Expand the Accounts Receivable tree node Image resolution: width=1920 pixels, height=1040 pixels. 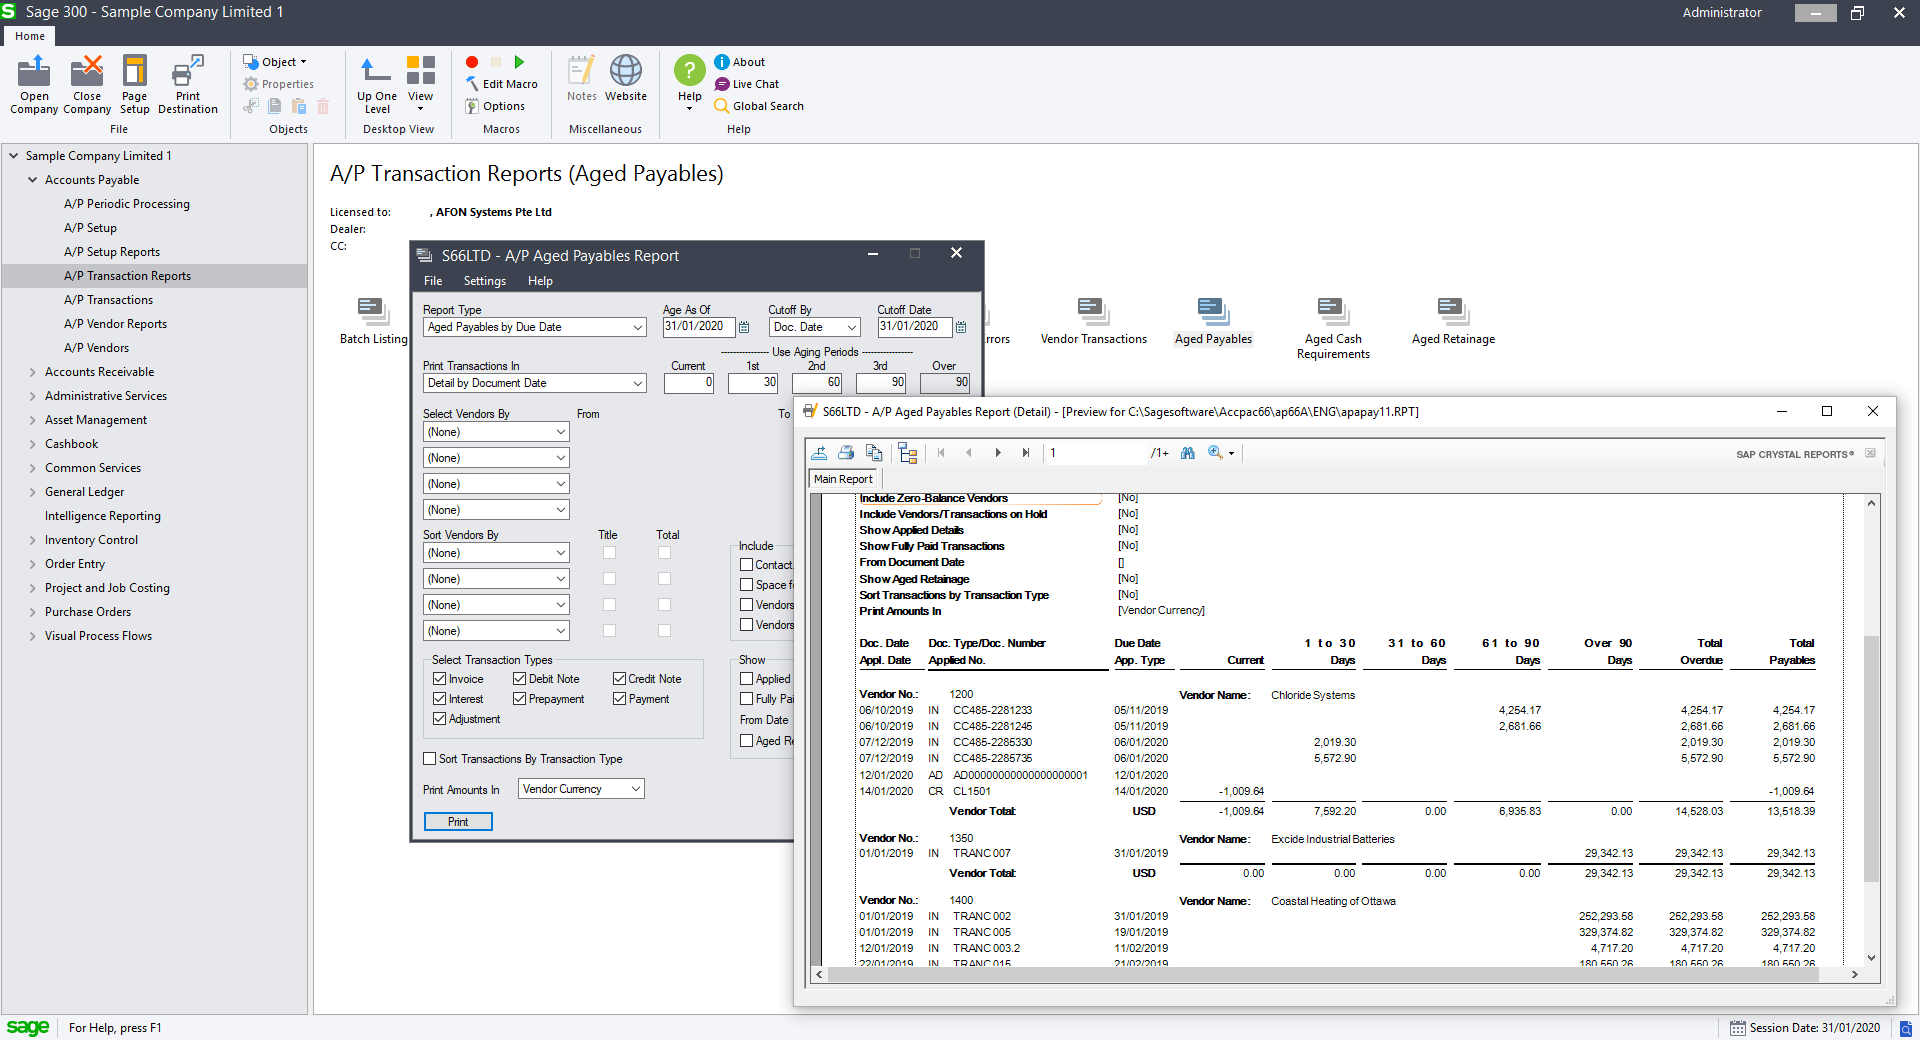coord(32,372)
